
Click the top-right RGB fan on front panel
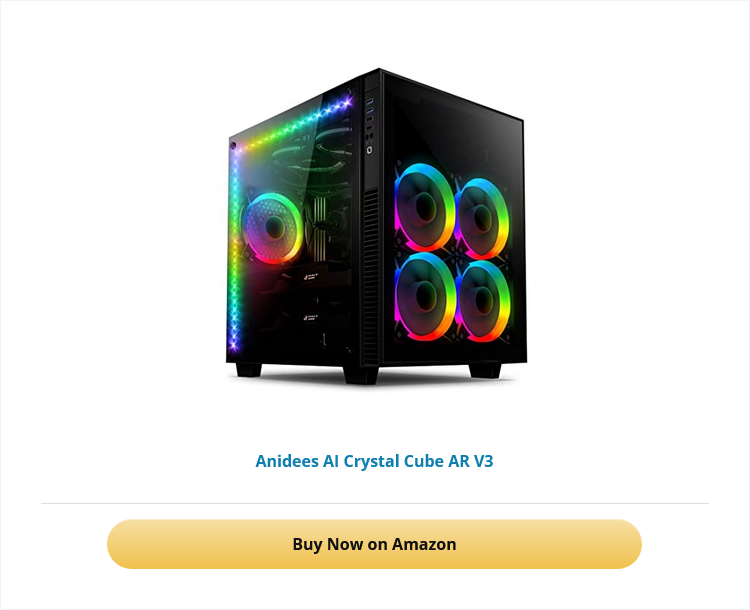pos(482,219)
